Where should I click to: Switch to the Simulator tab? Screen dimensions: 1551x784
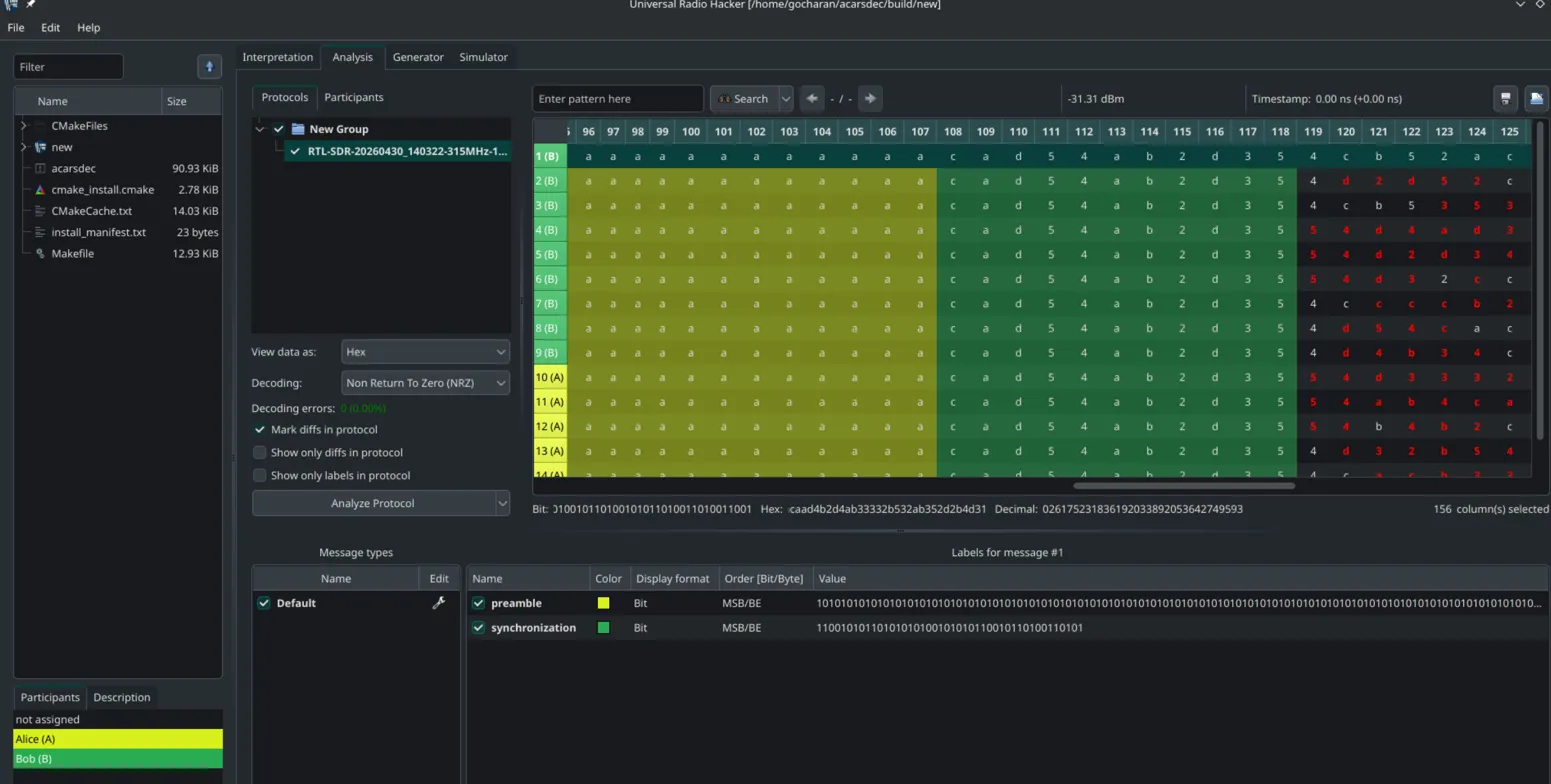pos(483,57)
